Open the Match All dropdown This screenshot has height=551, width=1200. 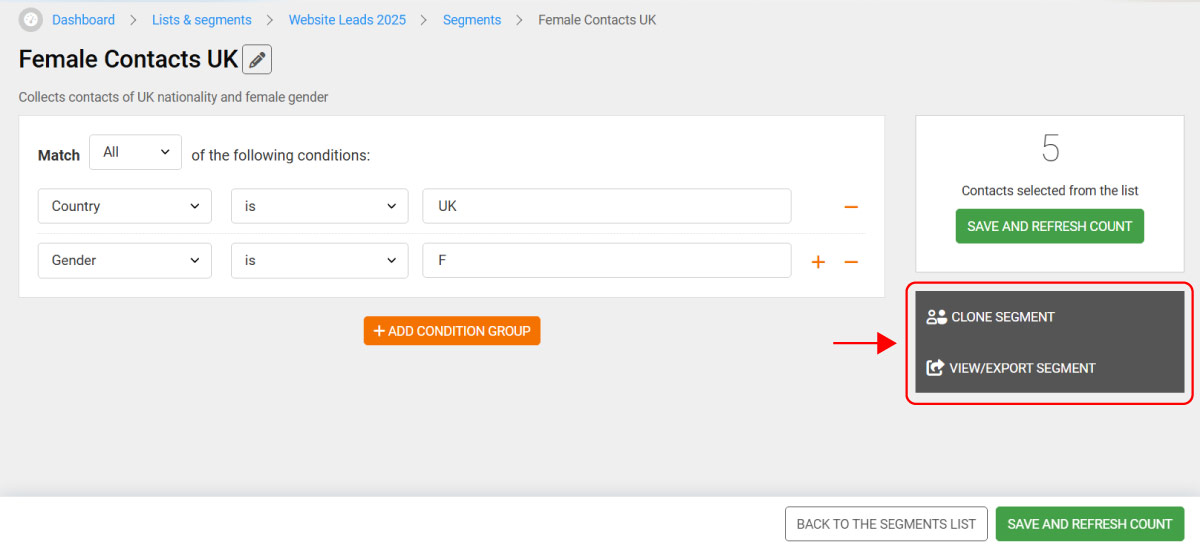point(136,153)
